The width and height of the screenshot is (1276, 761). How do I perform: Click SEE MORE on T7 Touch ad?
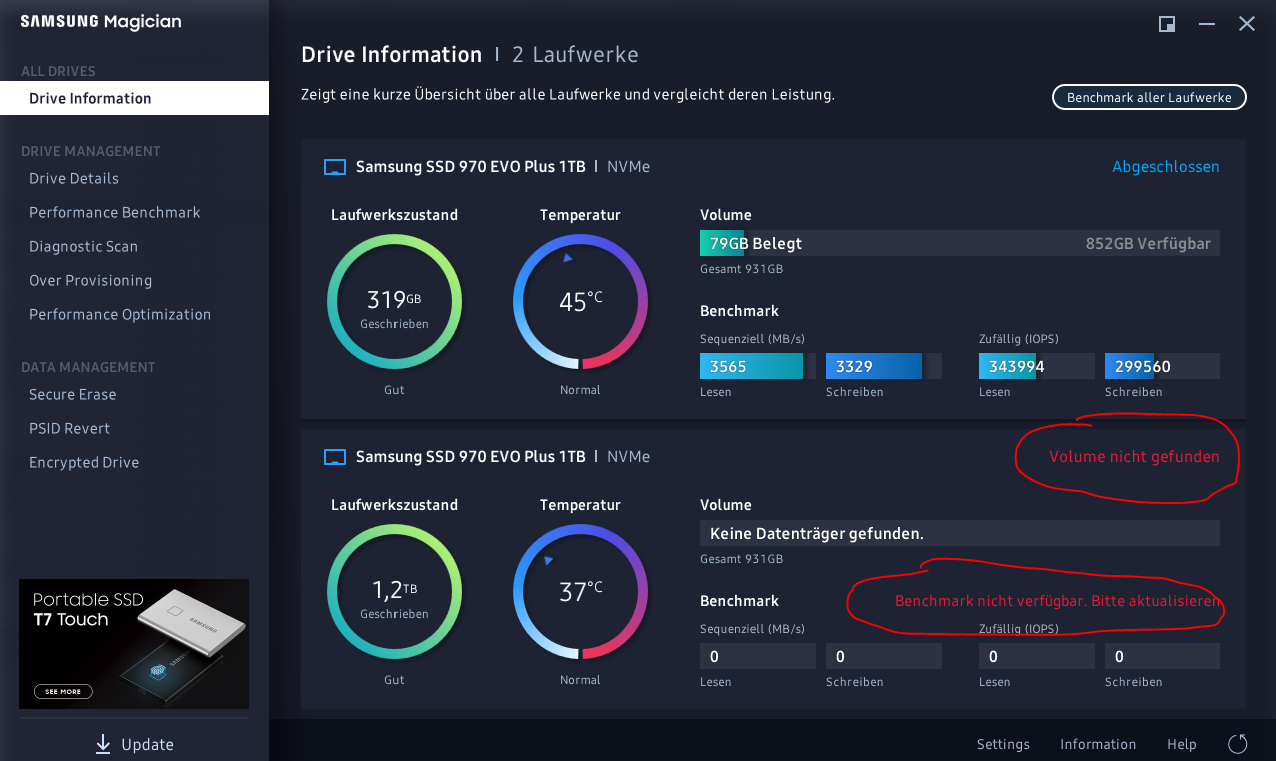click(63, 691)
